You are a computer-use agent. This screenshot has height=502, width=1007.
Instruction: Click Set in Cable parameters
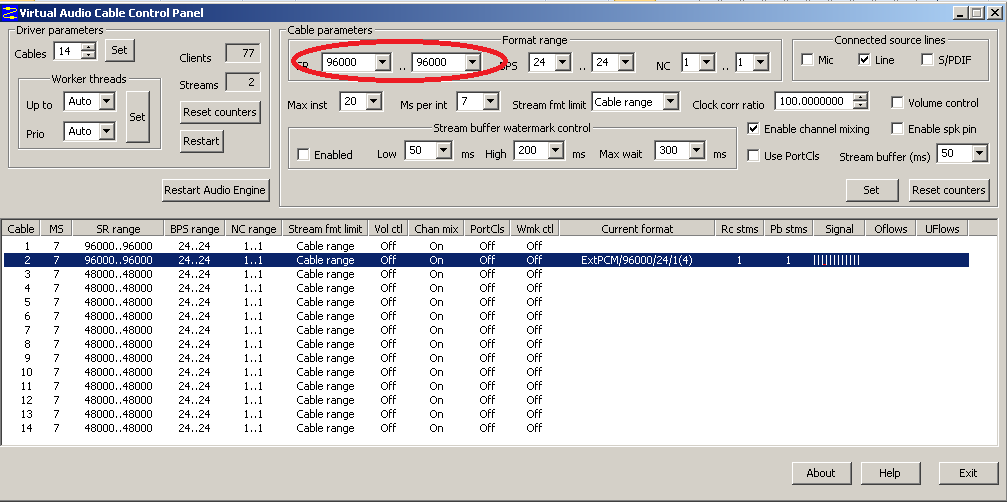[x=871, y=190]
